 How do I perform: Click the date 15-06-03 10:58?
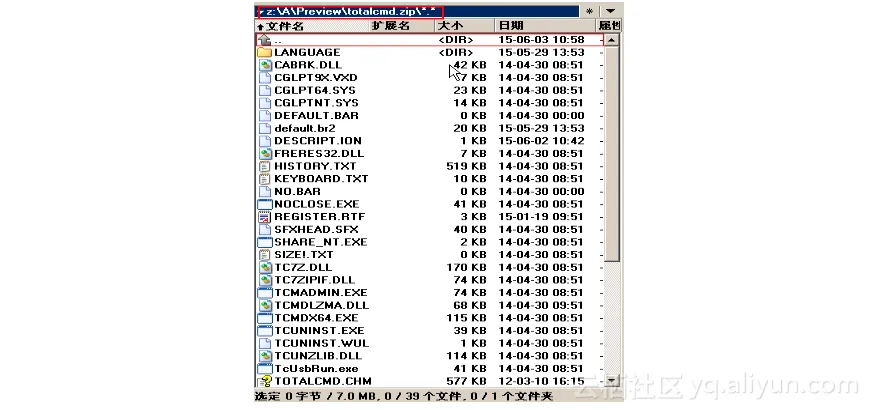pyautogui.click(x=541, y=40)
